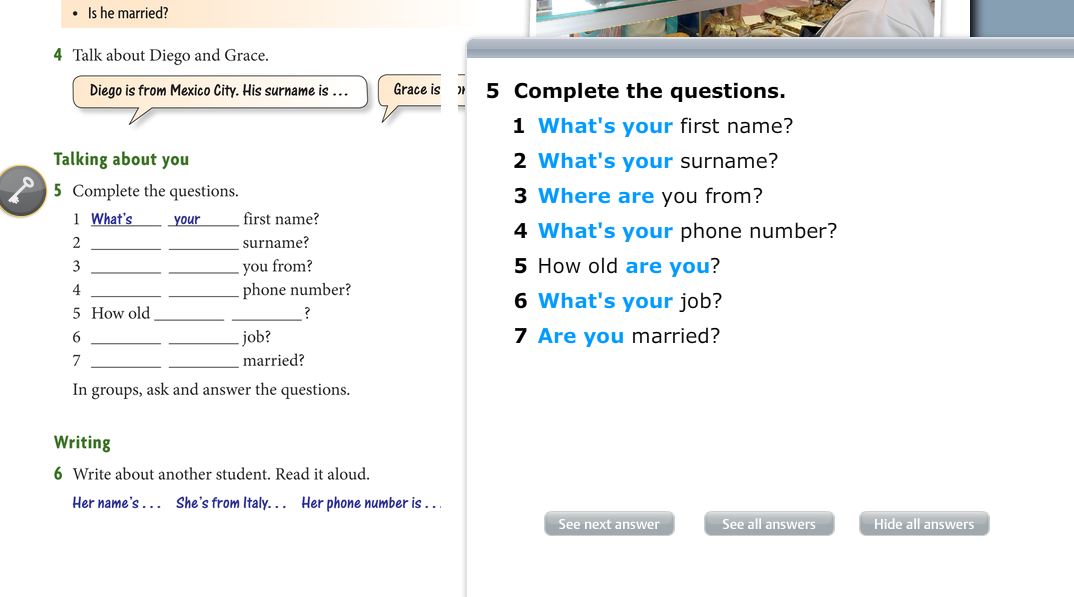Click the filled-in word What's in question 1
Image resolution: width=1074 pixels, height=597 pixels.
[x=112, y=219]
